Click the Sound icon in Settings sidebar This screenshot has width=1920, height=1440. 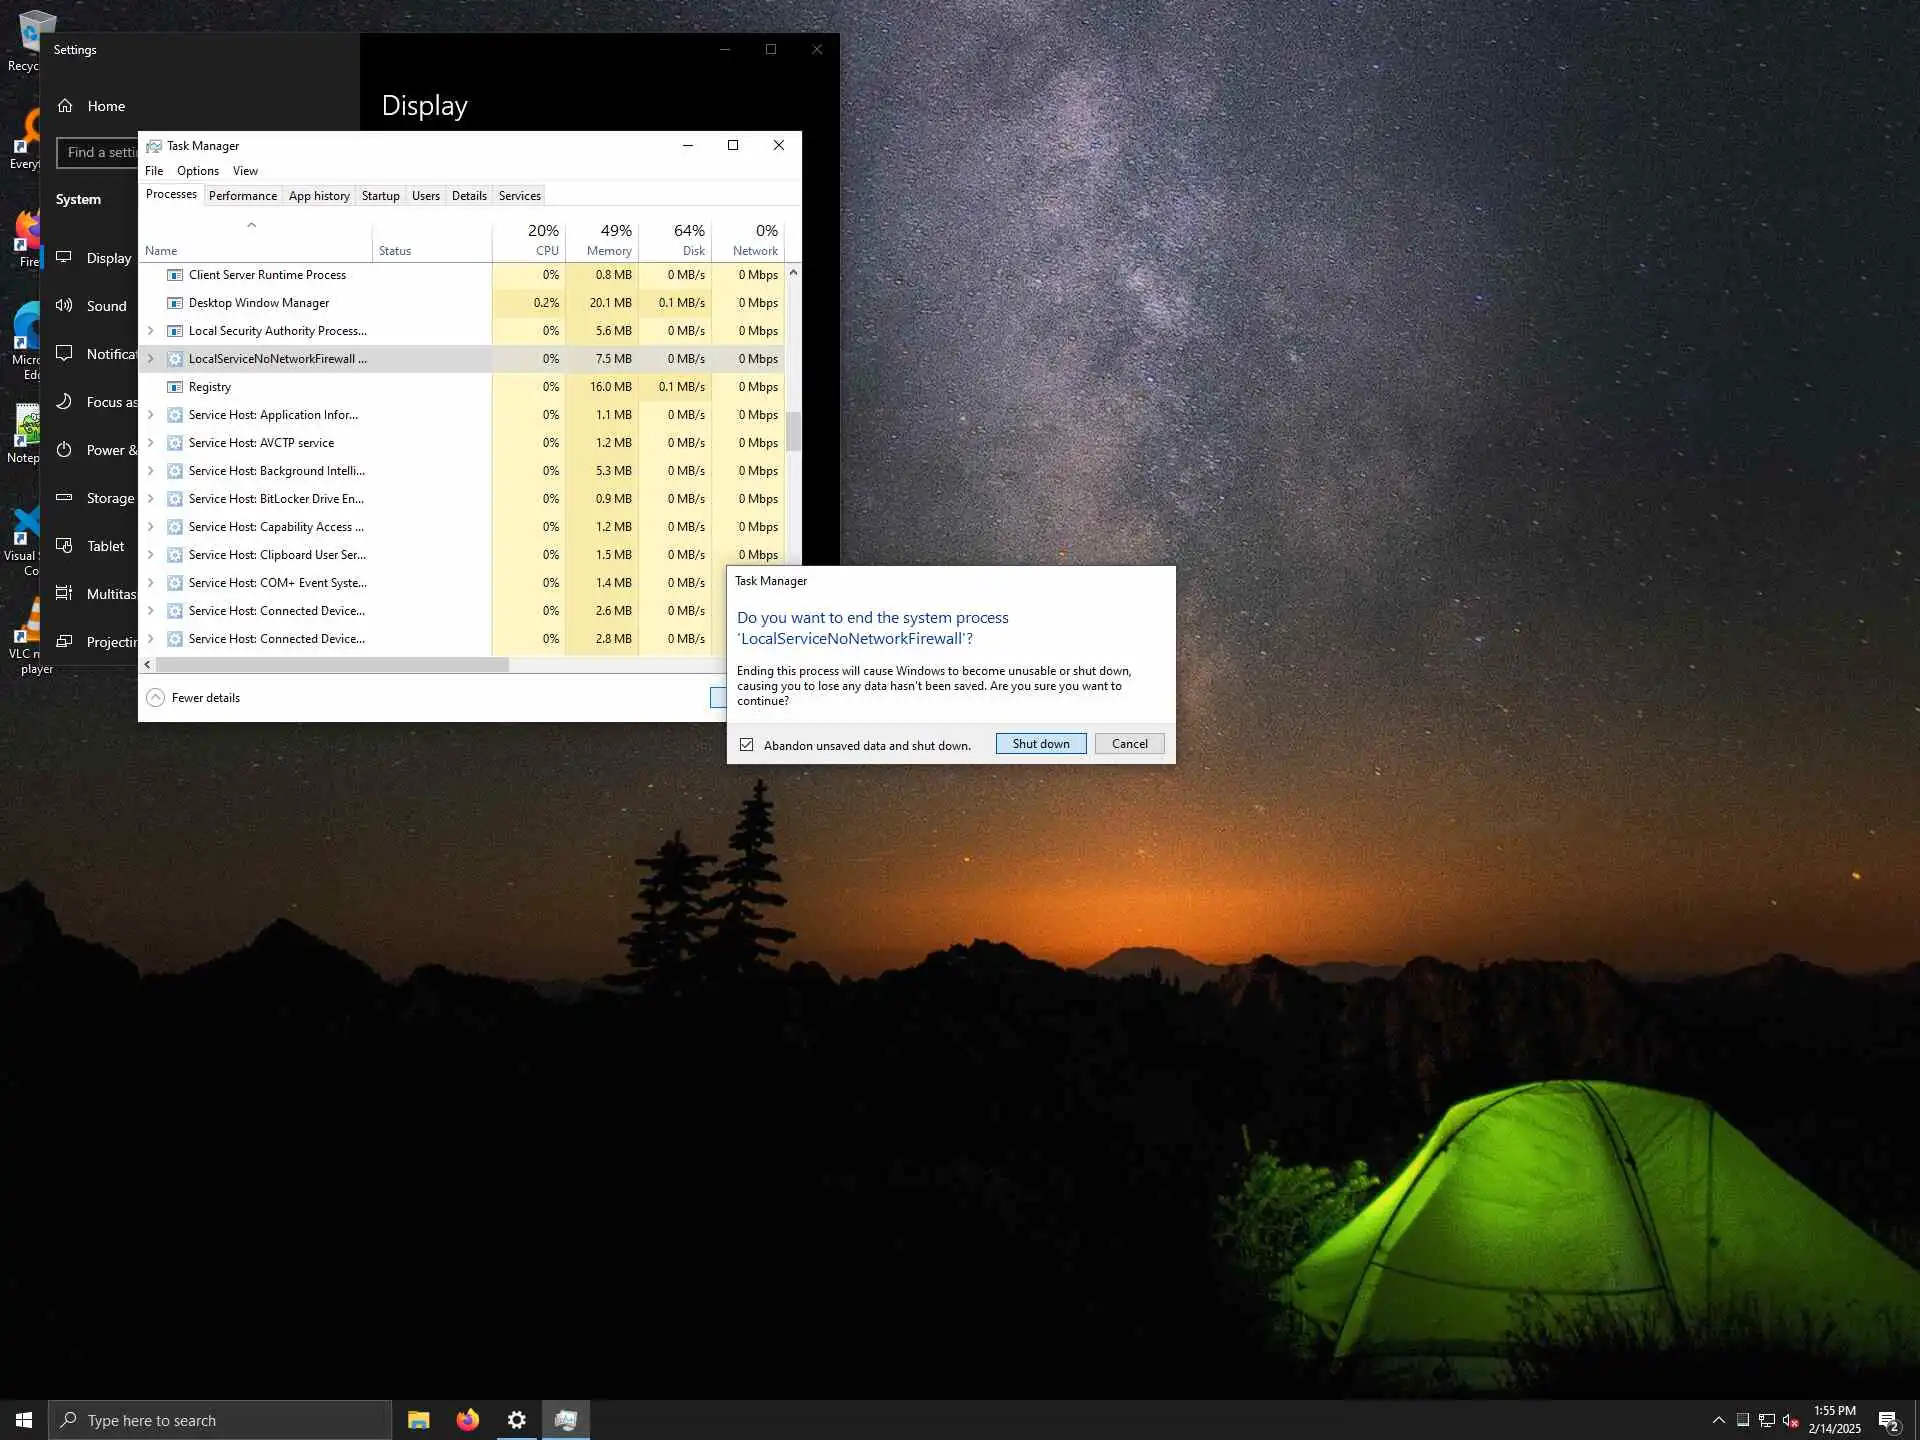(65, 306)
